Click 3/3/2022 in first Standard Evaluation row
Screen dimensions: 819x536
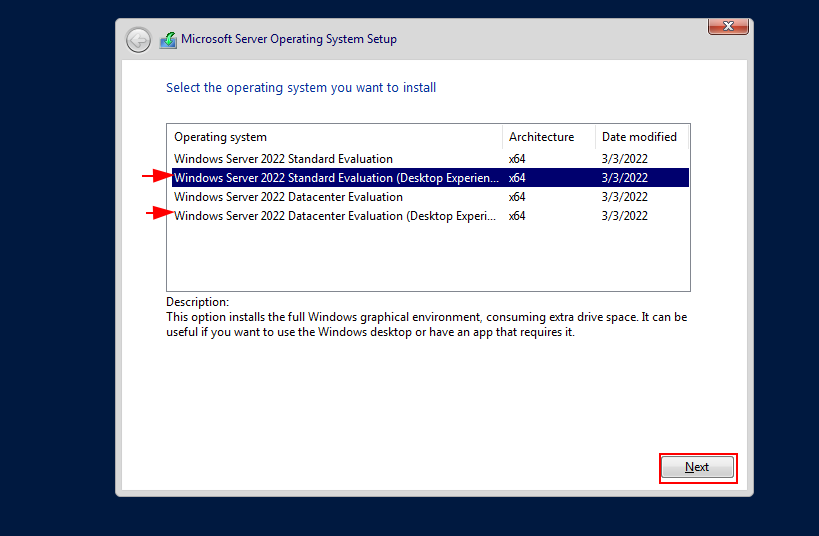624,159
